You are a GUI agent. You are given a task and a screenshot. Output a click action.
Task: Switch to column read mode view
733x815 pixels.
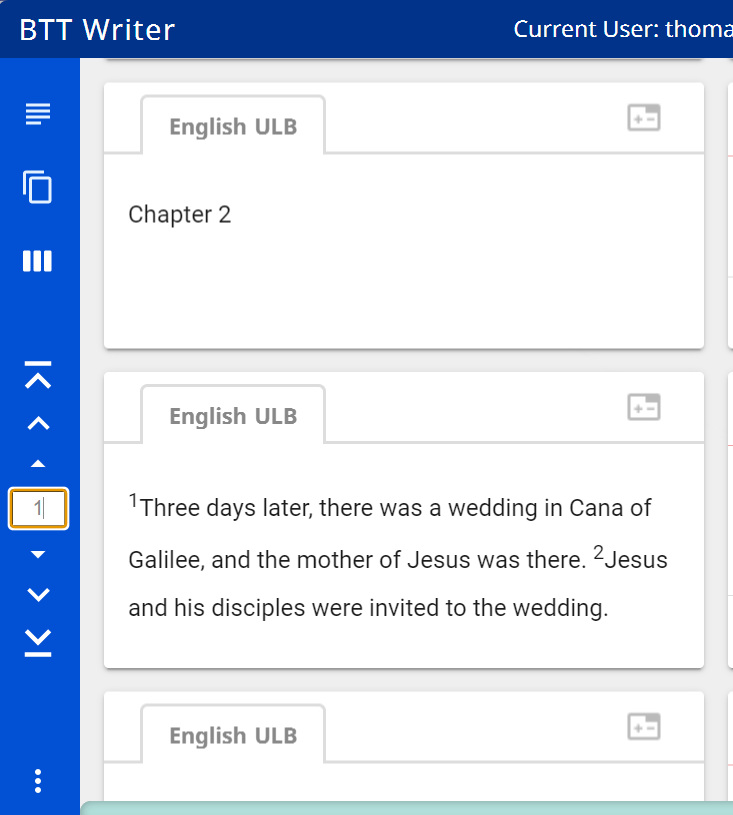37,260
